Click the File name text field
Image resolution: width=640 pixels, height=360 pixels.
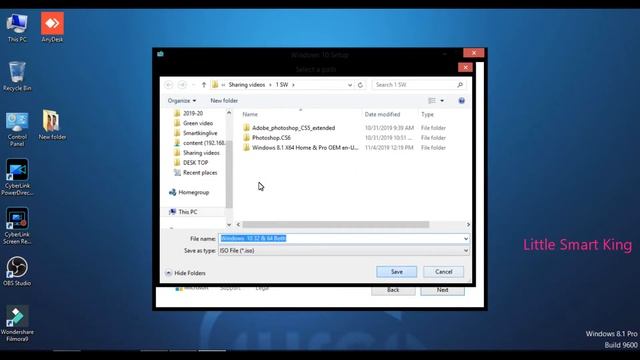pyautogui.click(x=344, y=239)
